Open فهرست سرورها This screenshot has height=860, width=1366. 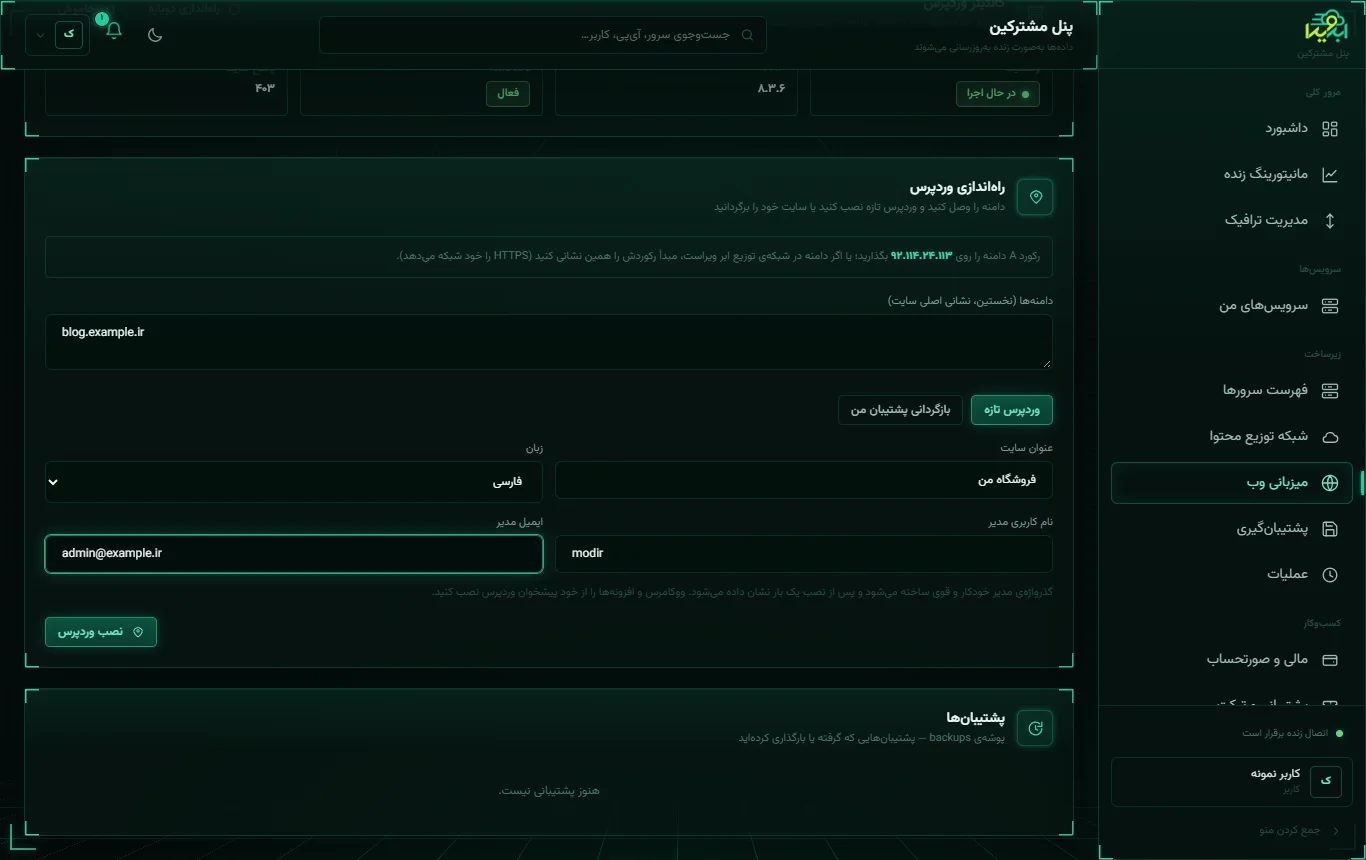coord(1232,390)
